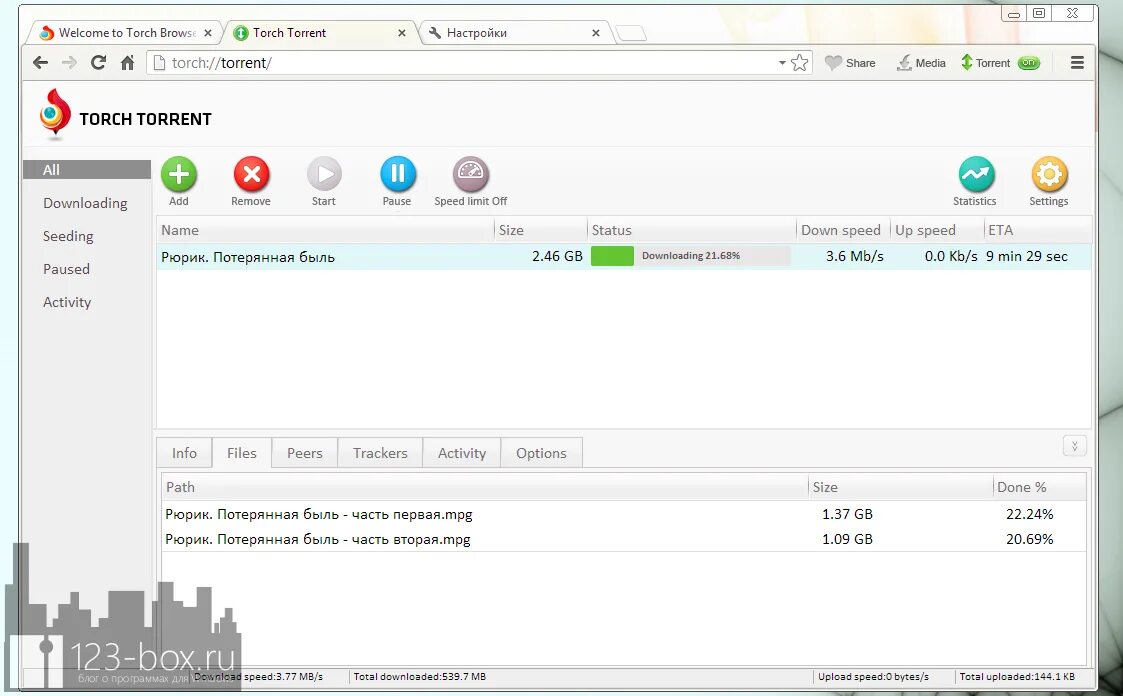Click the 9 min 29 sec ETA

point(1026,256)
